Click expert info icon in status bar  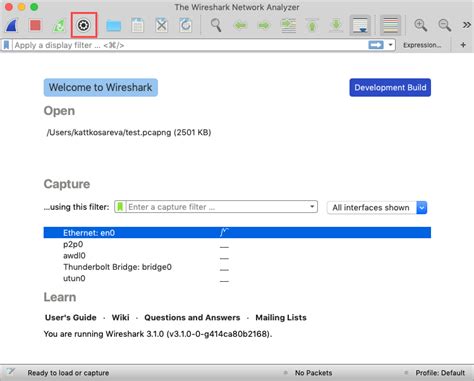tap(11, 372)
